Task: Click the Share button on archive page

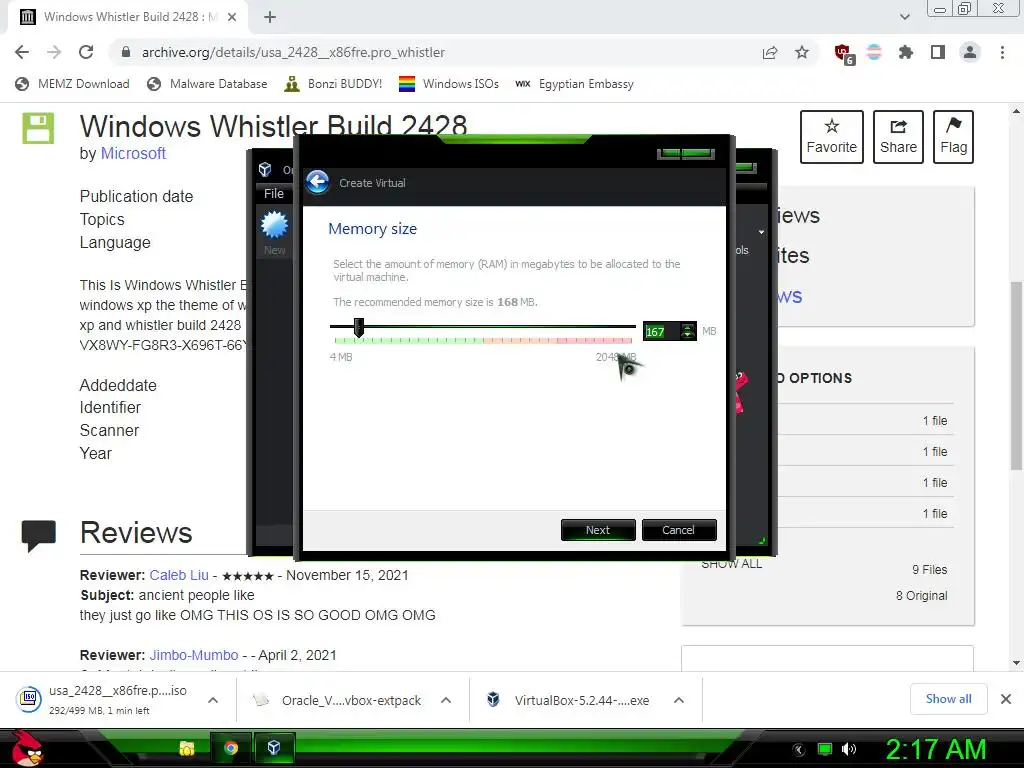Action: (x=898, y=136)
